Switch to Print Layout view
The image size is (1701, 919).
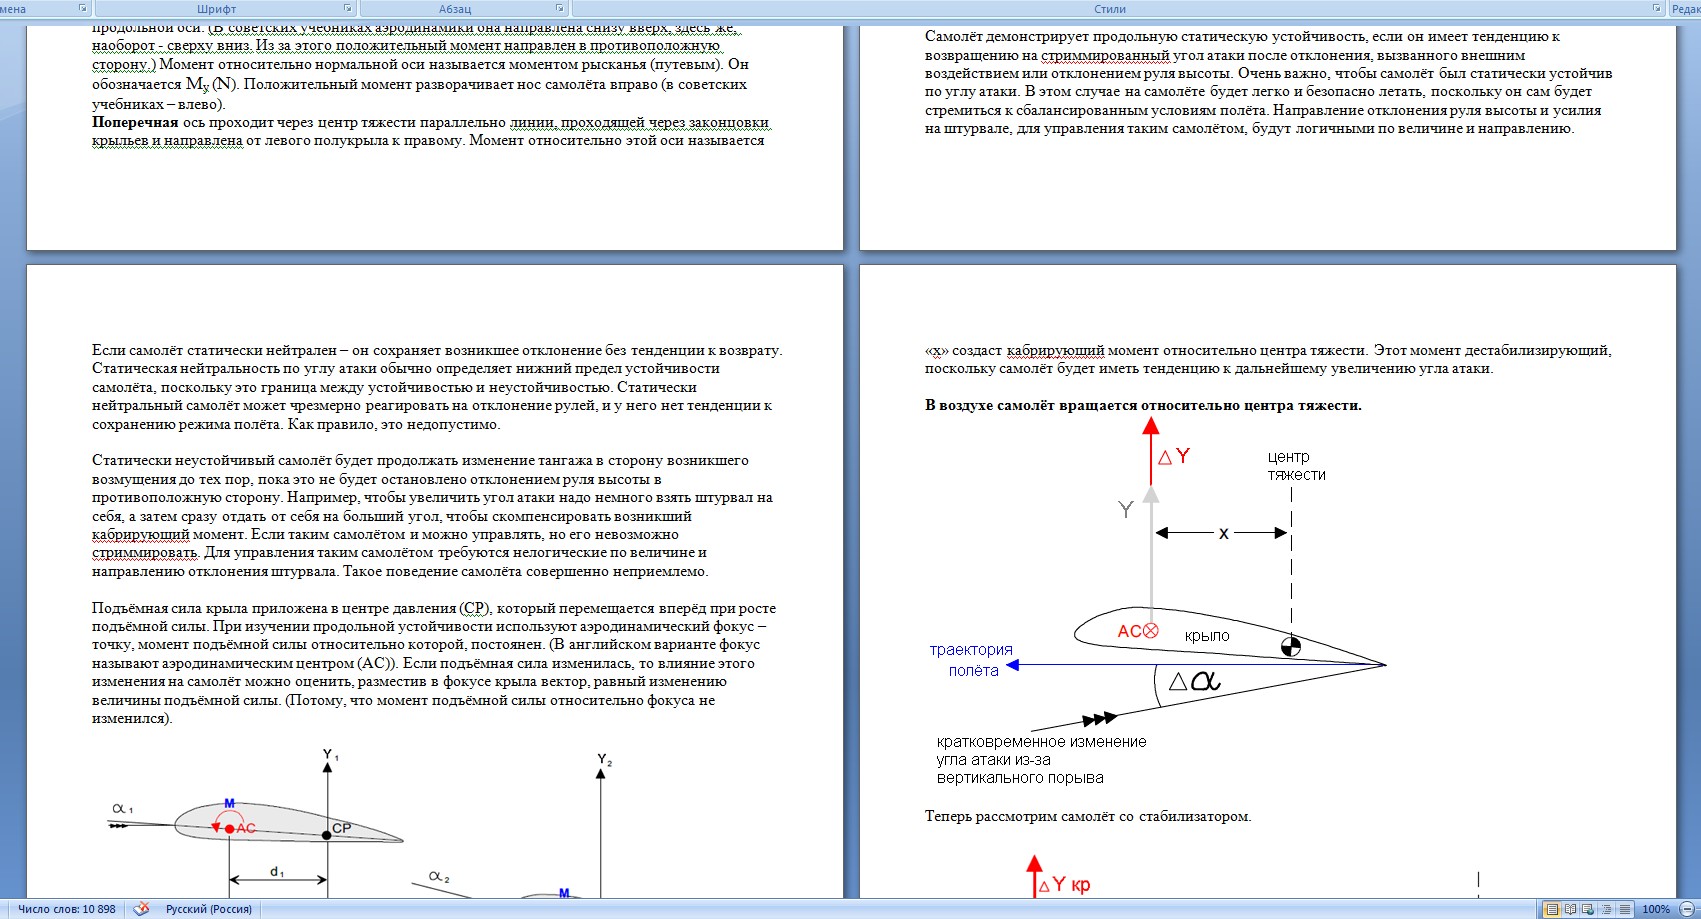[1552, 909]
